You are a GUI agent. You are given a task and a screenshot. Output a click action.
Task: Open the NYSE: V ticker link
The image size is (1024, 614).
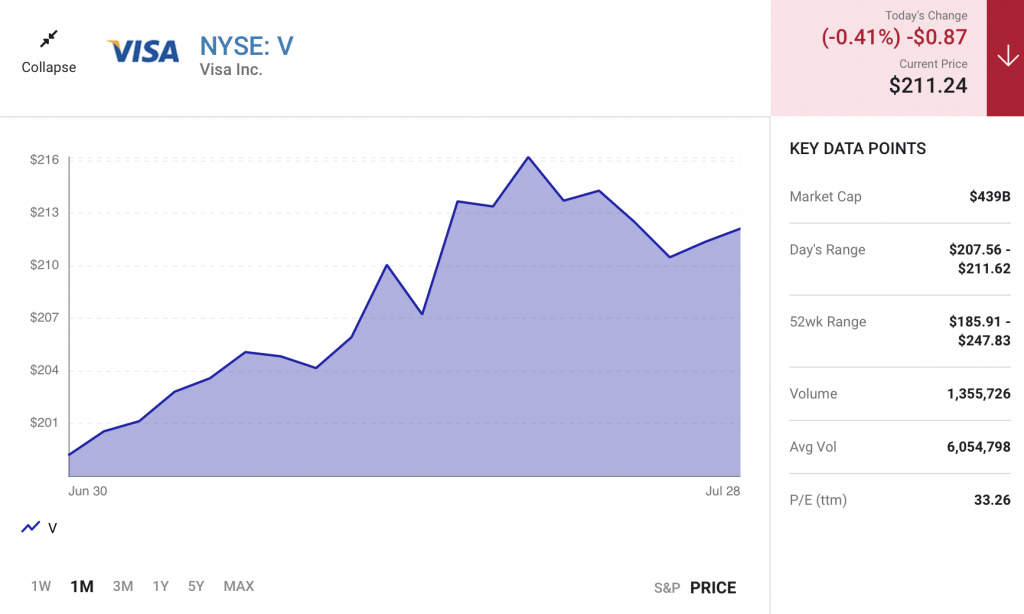(246, 46)
